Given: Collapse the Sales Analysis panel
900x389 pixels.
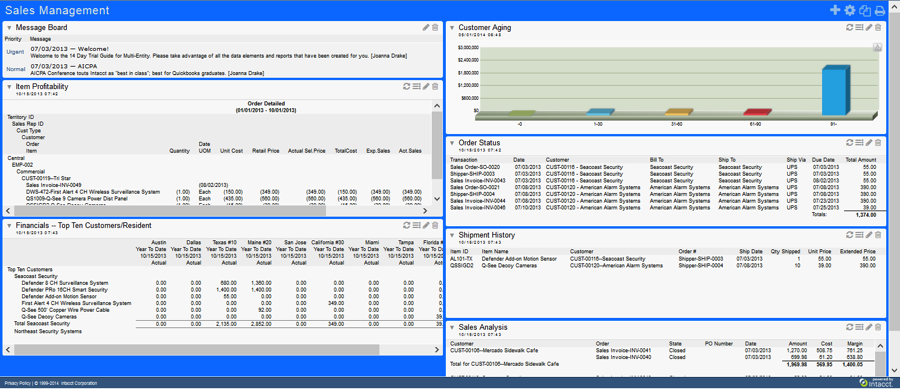Looking at the screenshot, I should click(x=452, y=328).
